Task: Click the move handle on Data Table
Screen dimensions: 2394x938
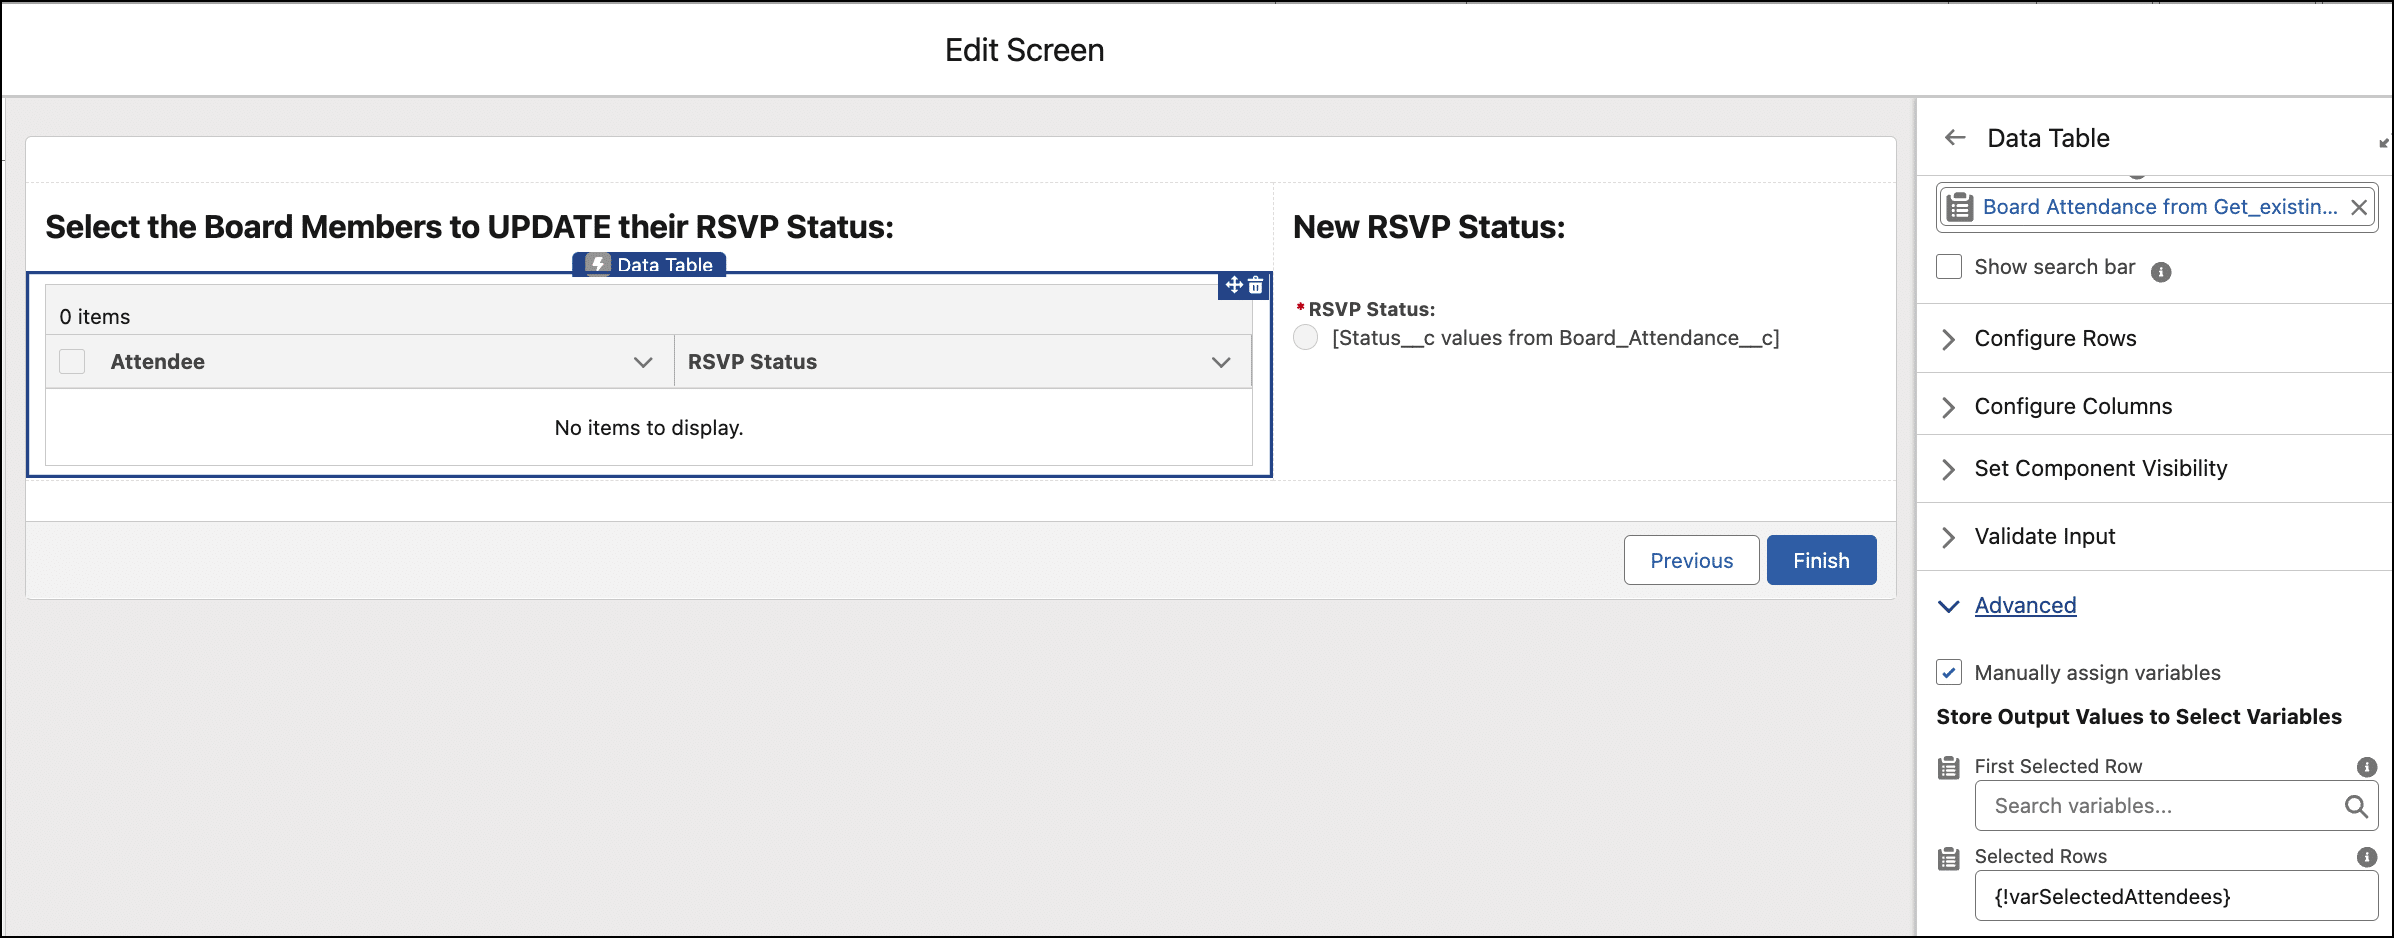Action: point(1234,285)
